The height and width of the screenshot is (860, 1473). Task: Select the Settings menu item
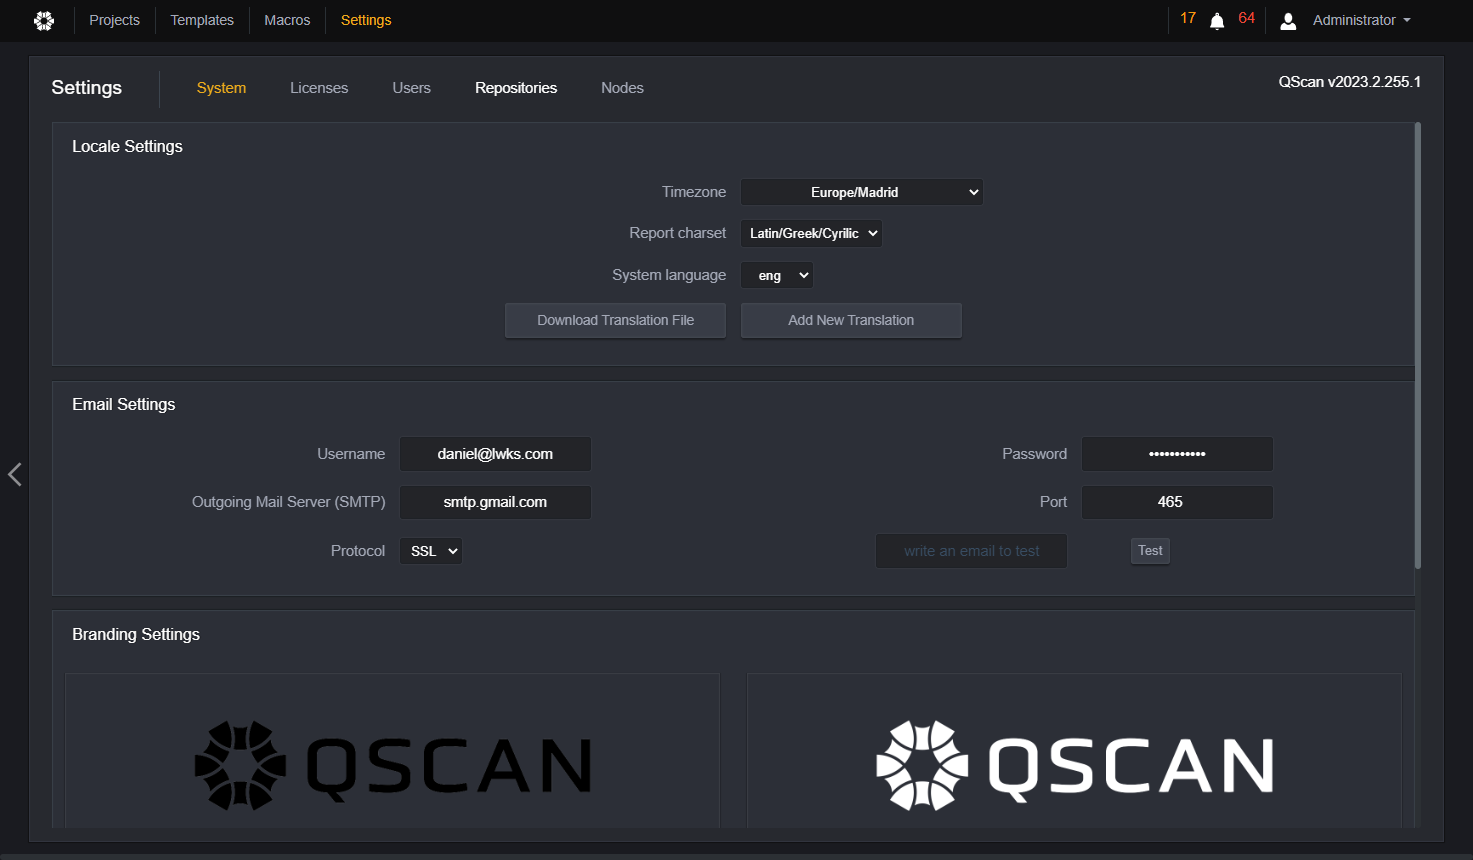coord(366,20)
